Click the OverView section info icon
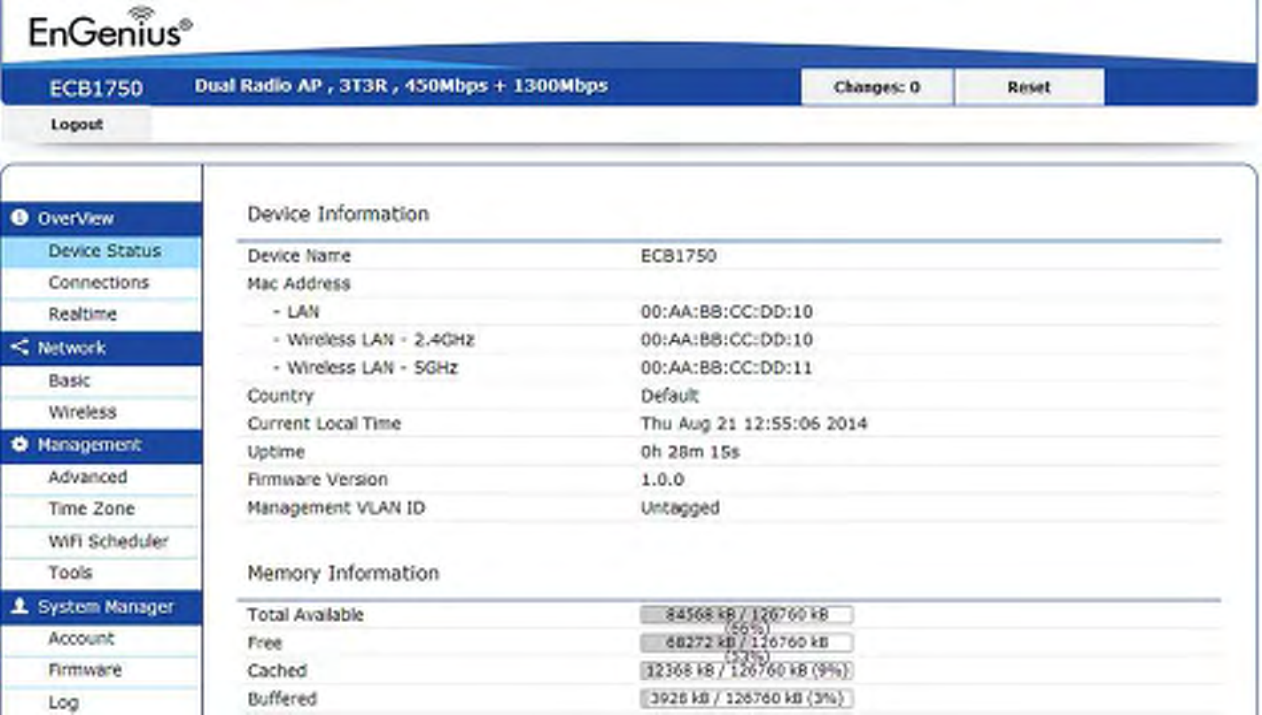This screenshot has width=1262, height=715. pyautogui.click(x=18, y=218)
